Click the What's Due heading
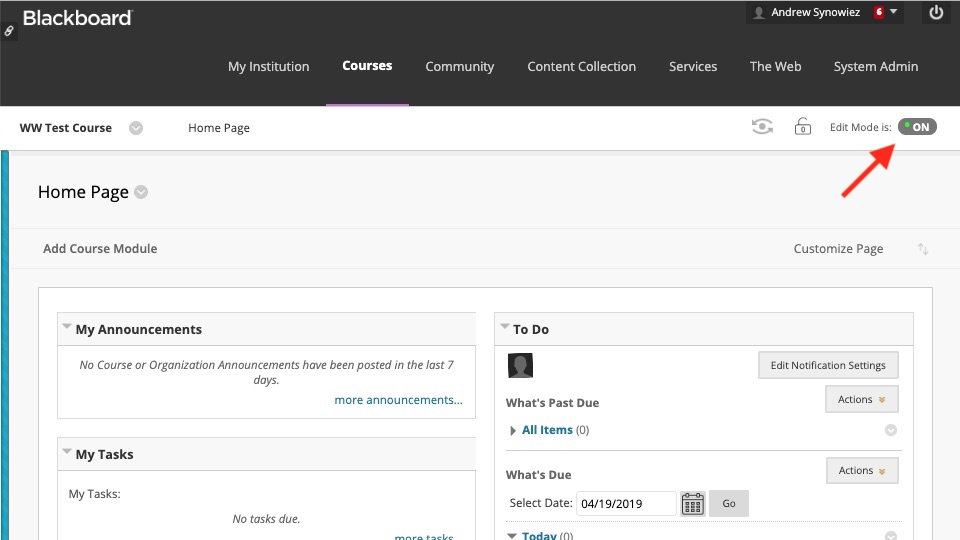Viewport: 960px width, 540px height. click(538, 474)
